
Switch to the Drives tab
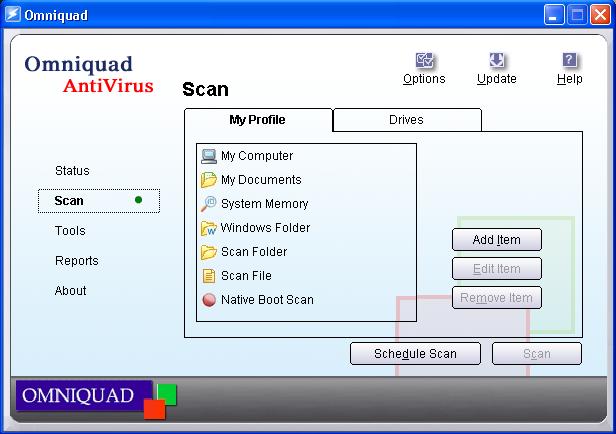pyautogui.click(x=407, y=120)
